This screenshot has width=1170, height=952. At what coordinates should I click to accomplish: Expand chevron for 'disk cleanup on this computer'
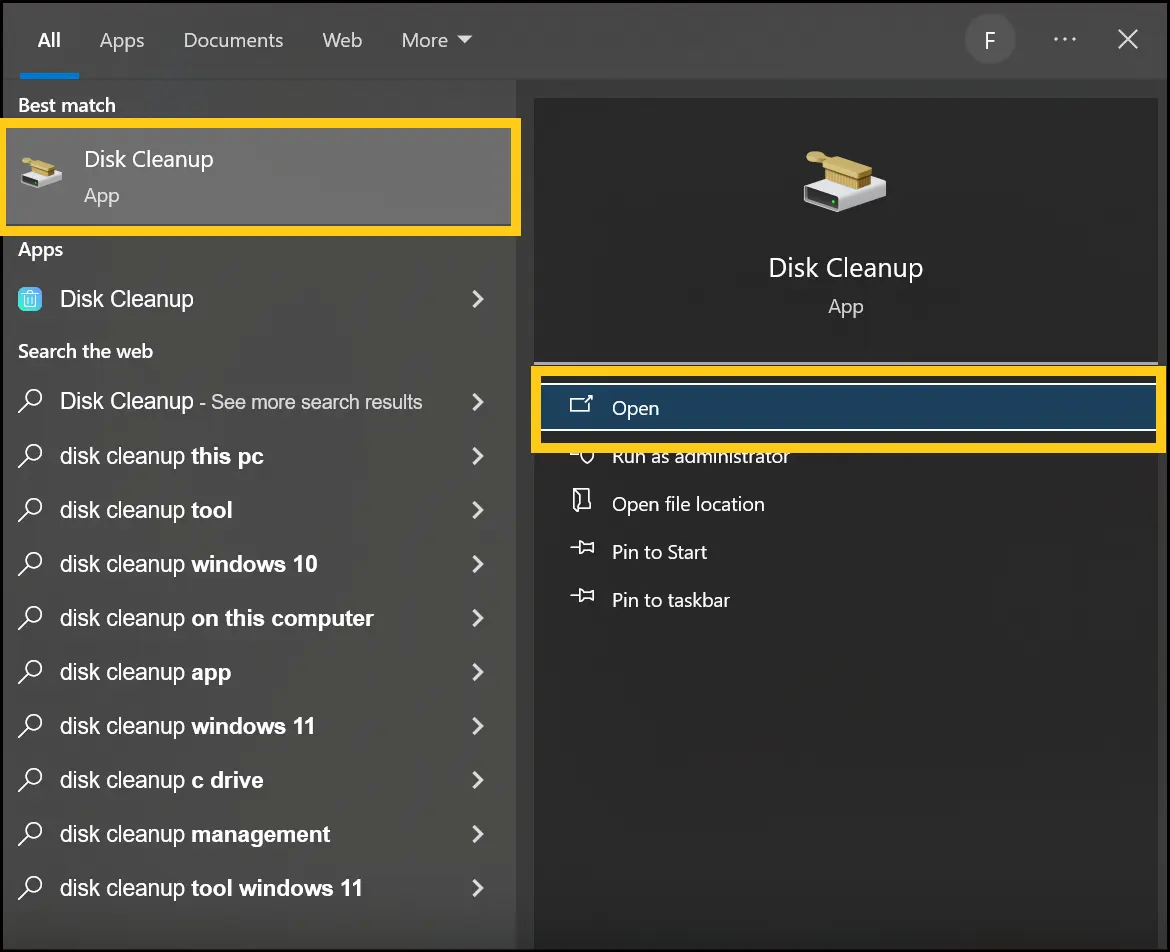(478, 618)
